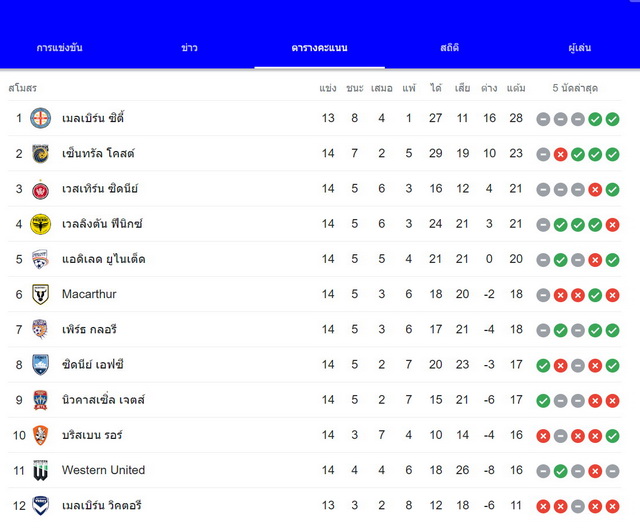Screen dimensions: 640x528
Task: Click the แต้ม points column header
Action: point(516,88)
